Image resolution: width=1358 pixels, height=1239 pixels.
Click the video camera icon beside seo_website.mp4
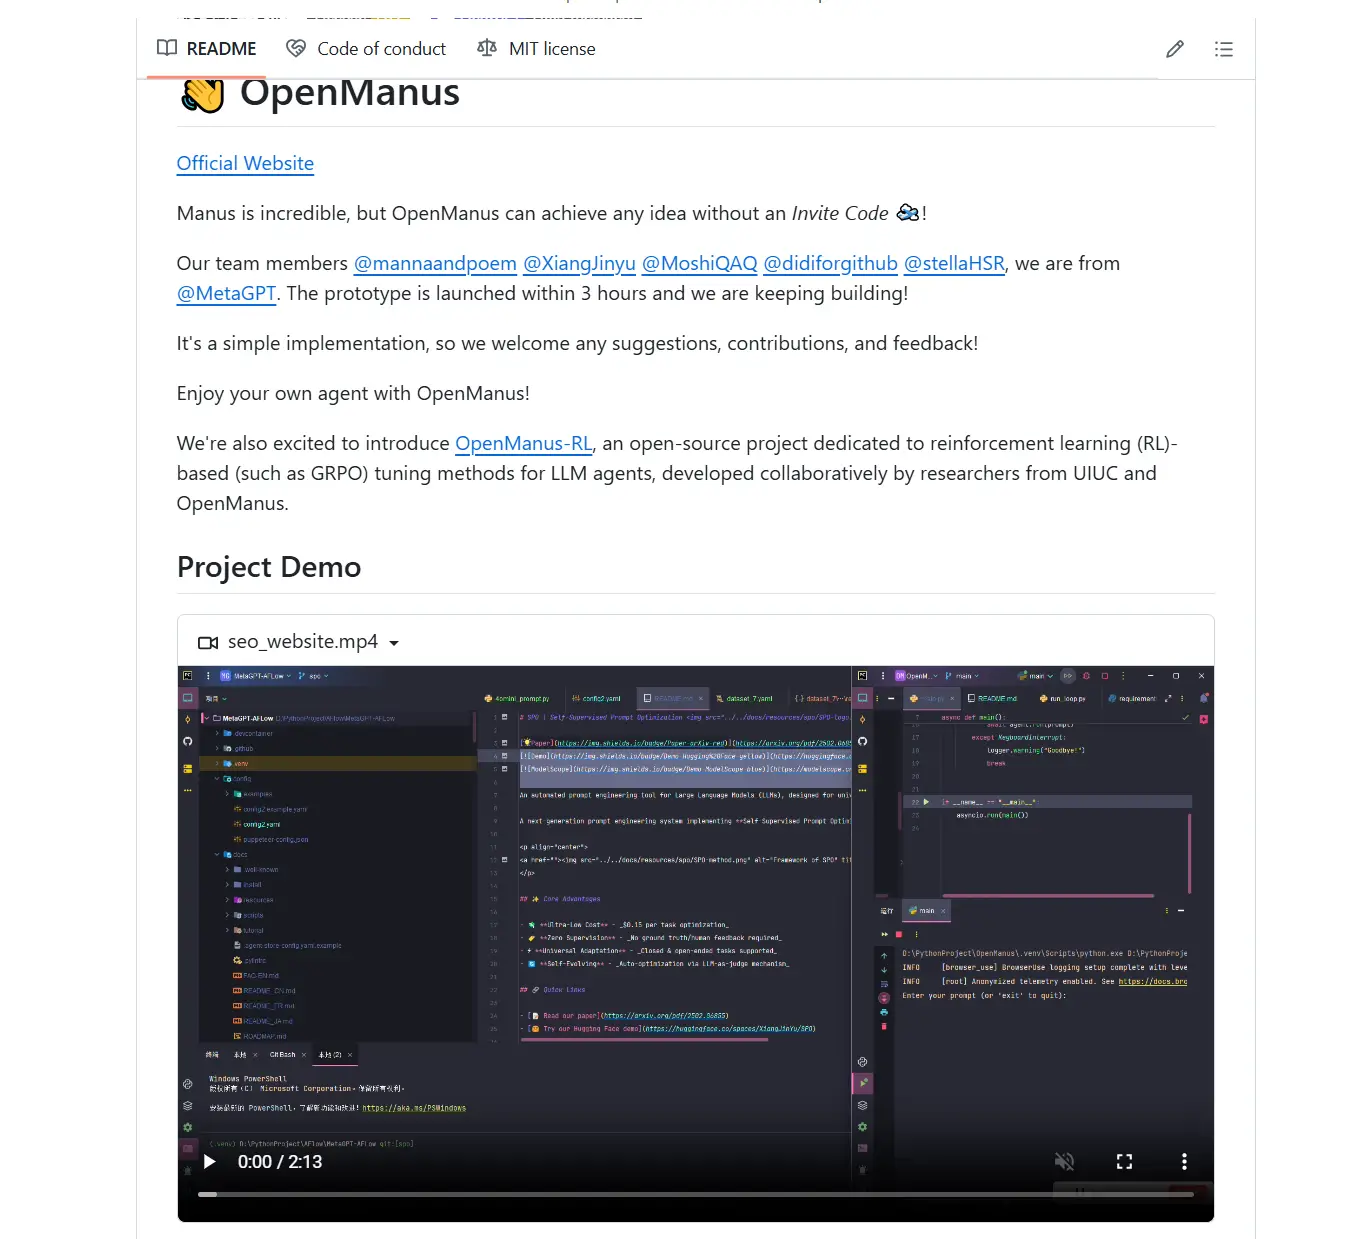[x=208, y=643]
